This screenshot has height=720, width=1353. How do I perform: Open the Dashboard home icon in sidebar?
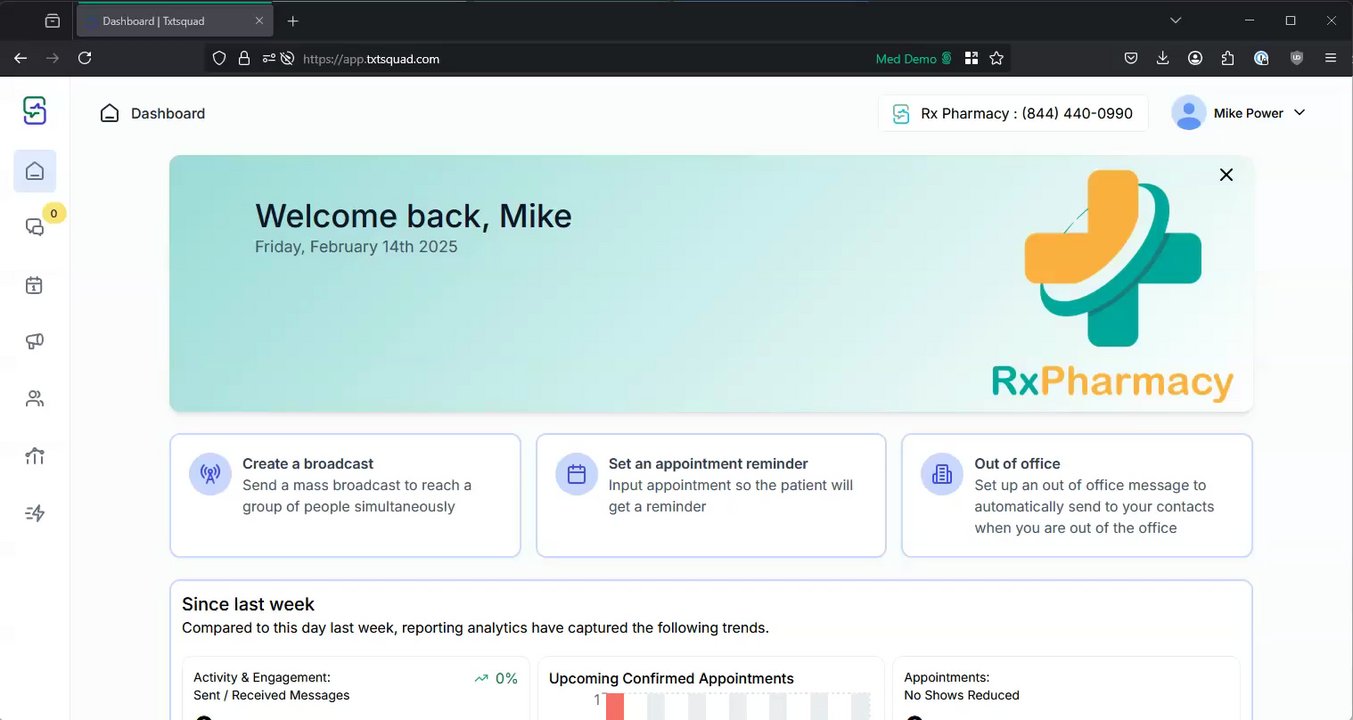(x=35, y=171)
